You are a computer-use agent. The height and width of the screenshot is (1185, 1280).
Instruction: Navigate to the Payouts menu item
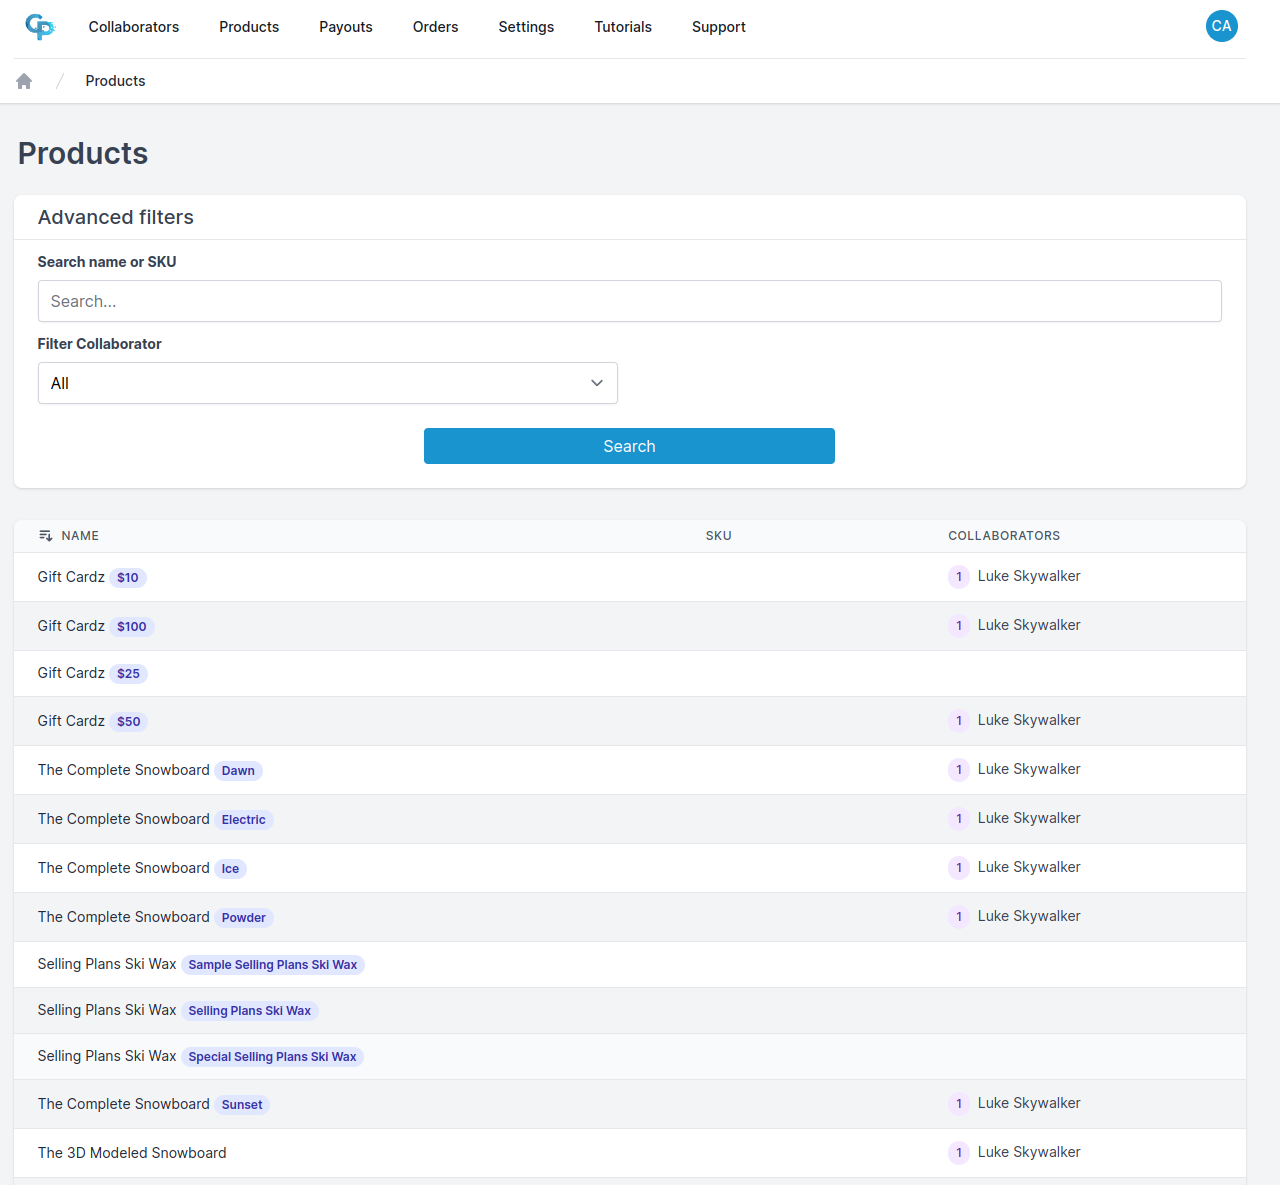coord(345,27)
